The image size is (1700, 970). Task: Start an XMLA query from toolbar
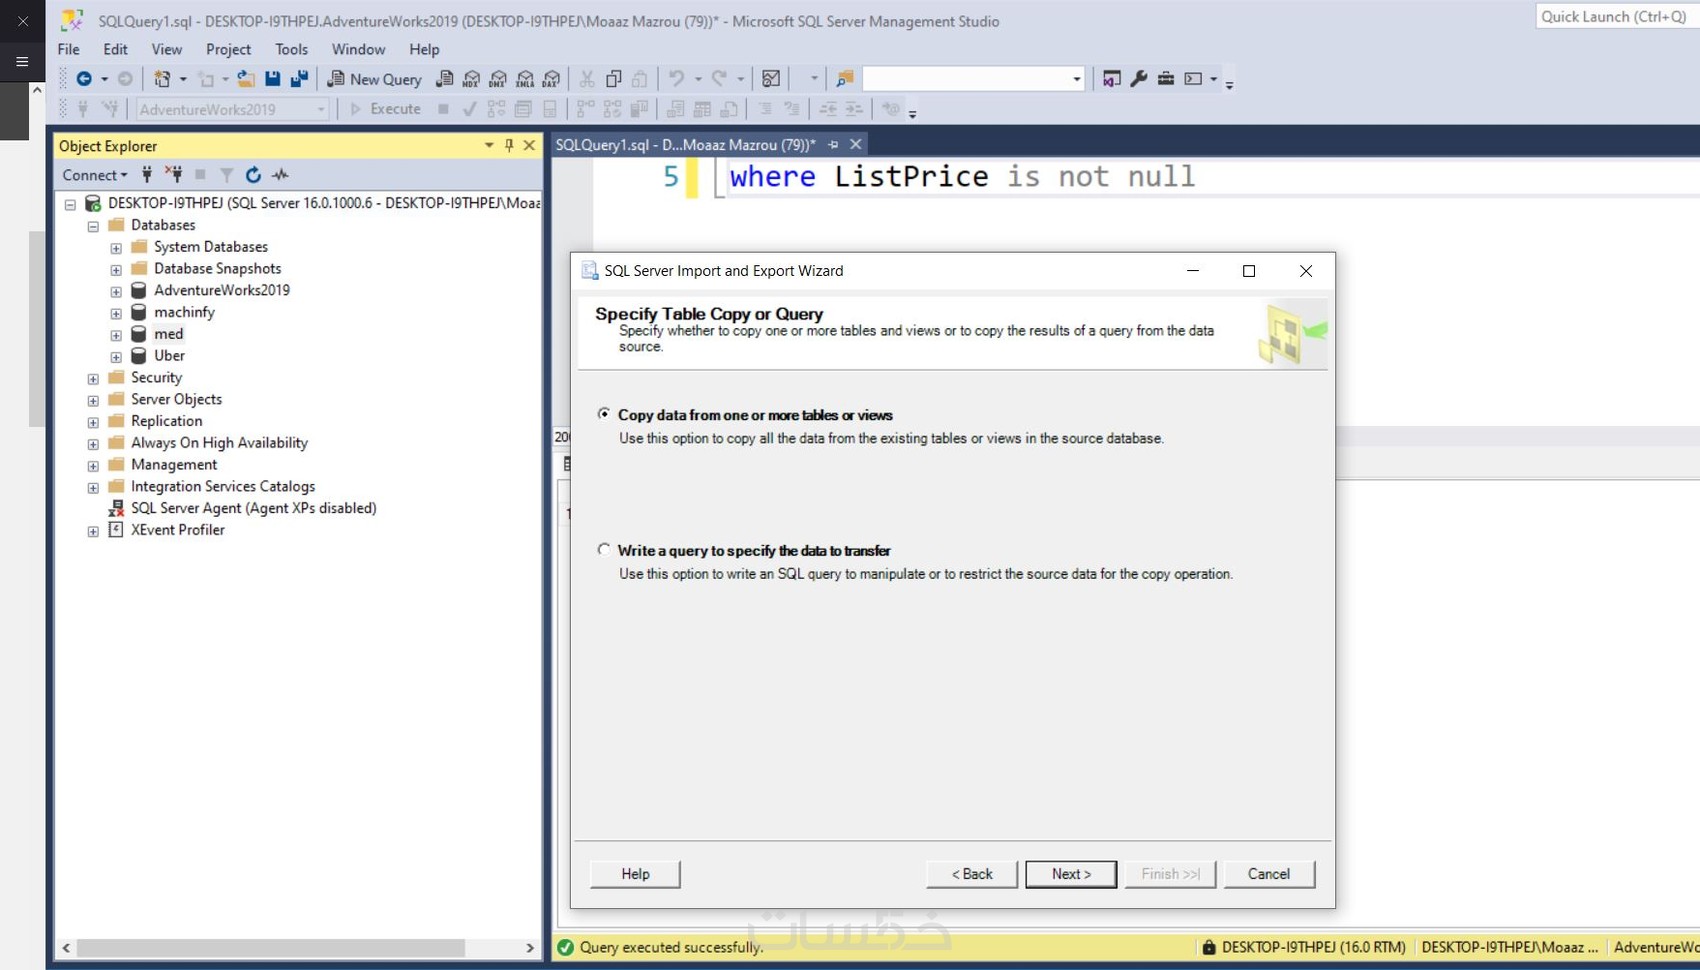click(x=525, y=79)
